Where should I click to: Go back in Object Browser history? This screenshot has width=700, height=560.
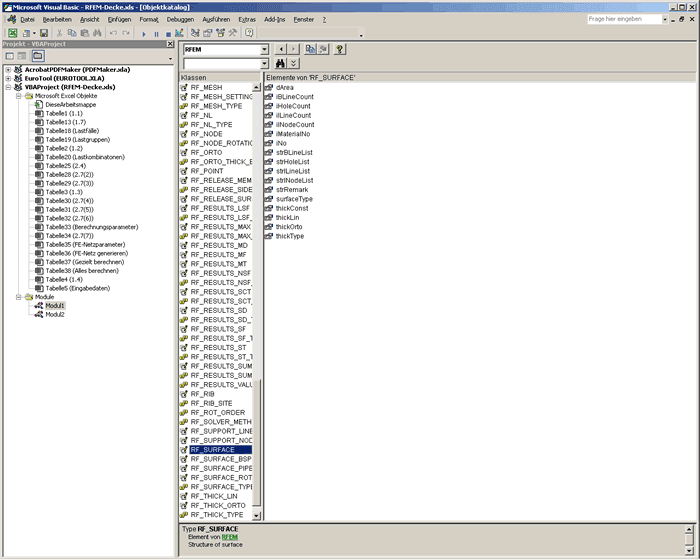point(281,49)
